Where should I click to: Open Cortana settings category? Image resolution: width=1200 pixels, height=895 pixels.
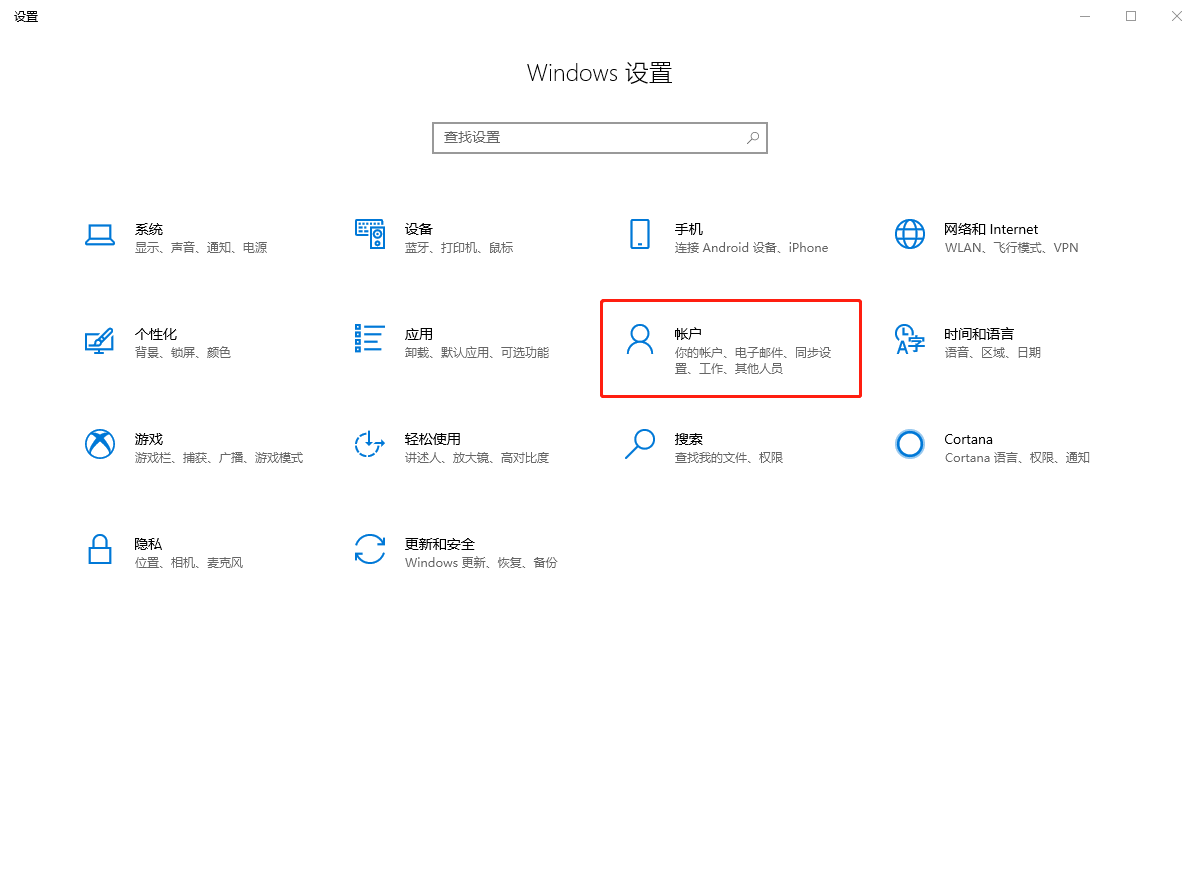(x=968, y=447)
